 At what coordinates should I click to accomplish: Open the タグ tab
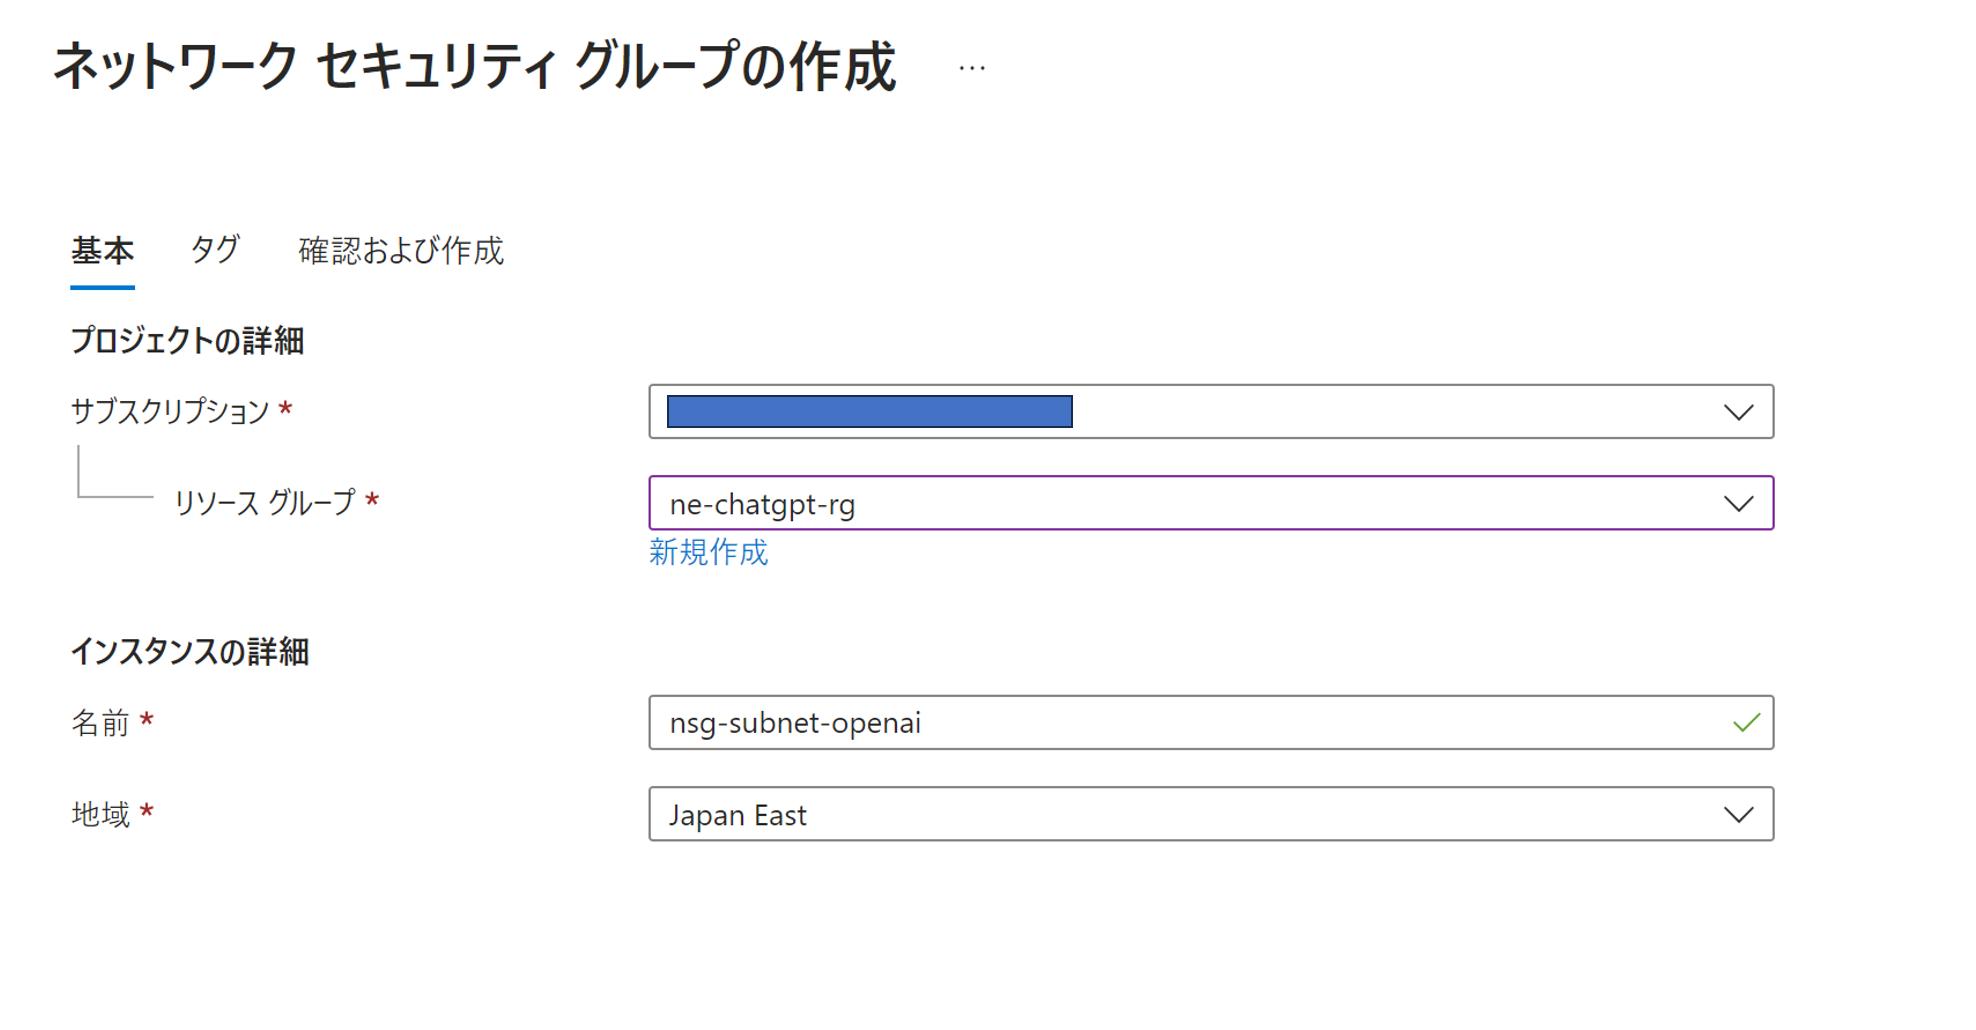tap(215, 250)
